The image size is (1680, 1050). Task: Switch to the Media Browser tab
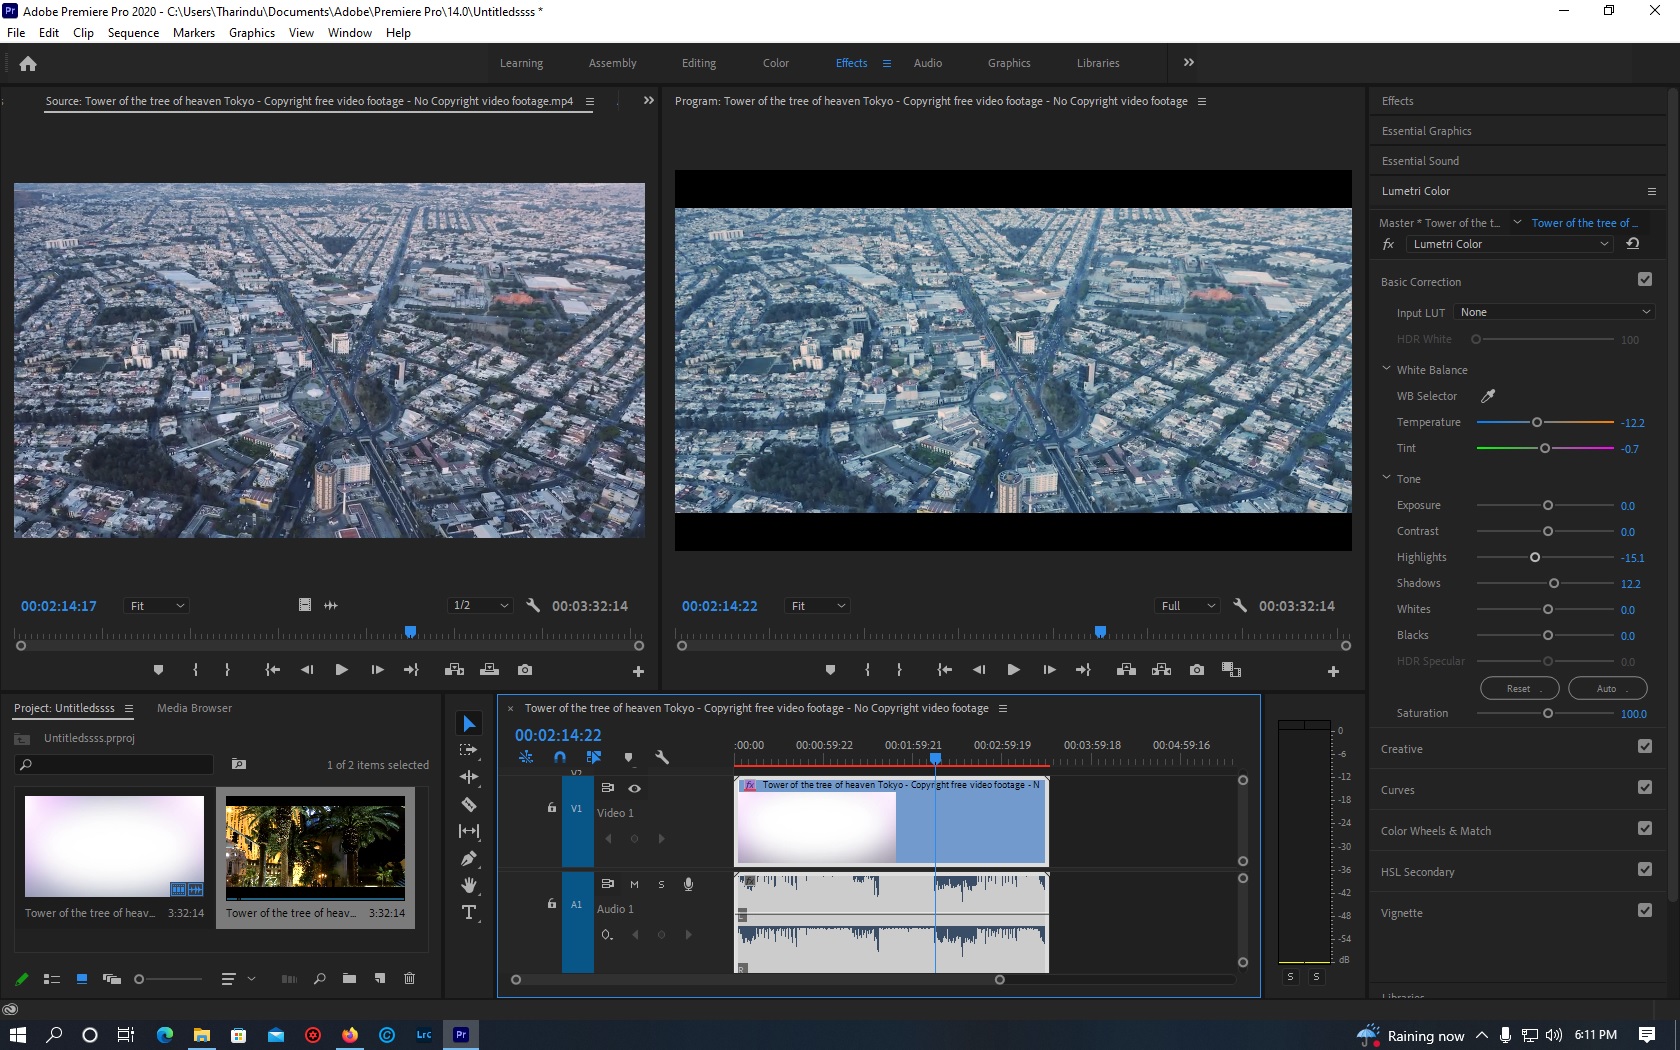194,708
